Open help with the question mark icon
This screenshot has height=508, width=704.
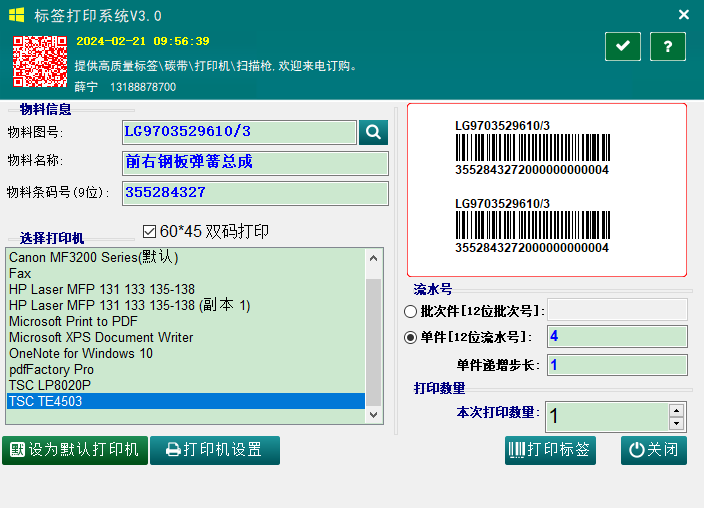[x=667, y=46]
